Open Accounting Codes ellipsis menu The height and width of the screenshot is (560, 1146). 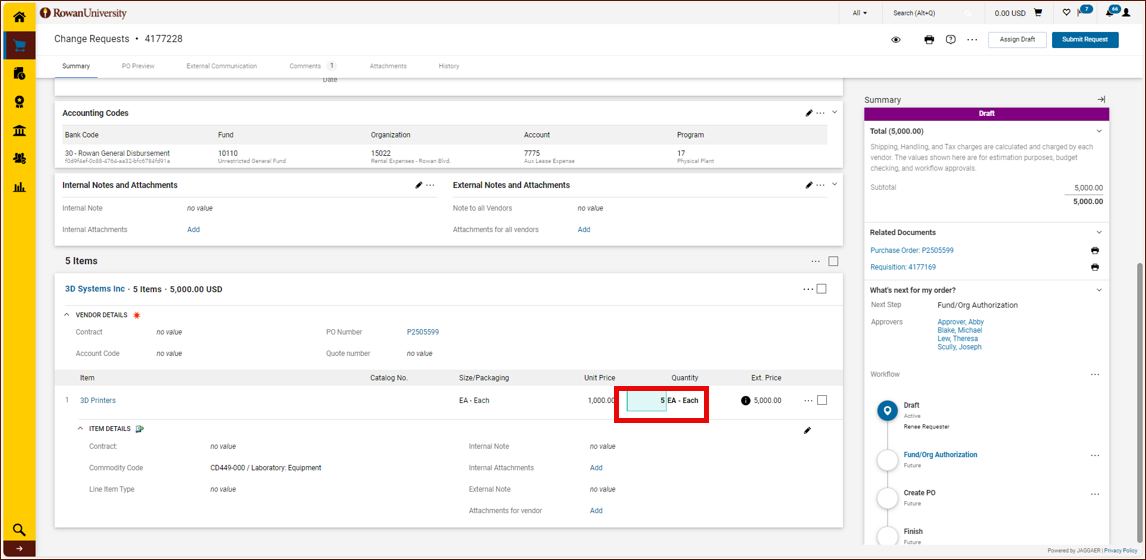tap(821, 113)
